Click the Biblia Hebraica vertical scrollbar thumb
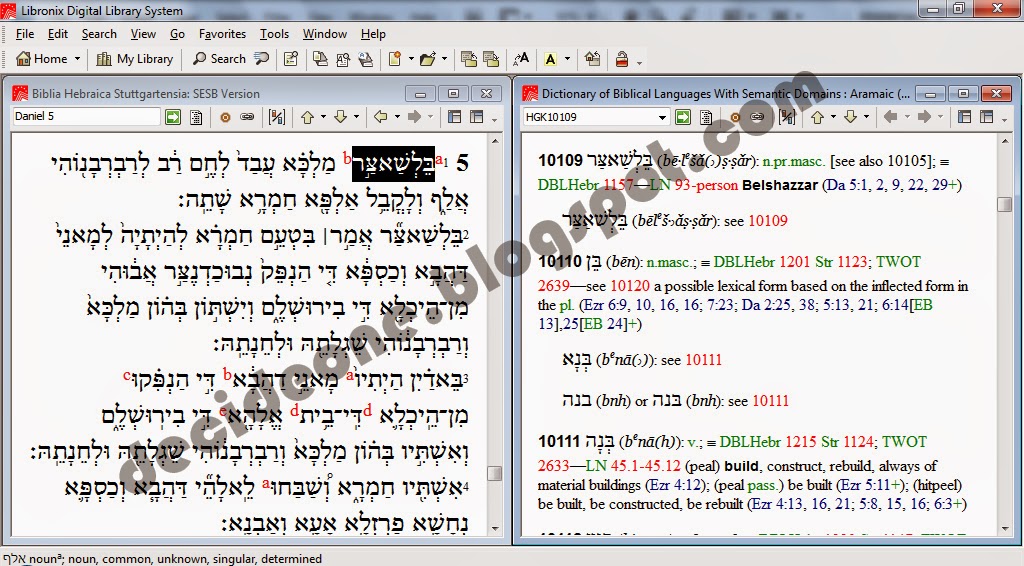Screen dimensions: 1024x566 (494, 473)
